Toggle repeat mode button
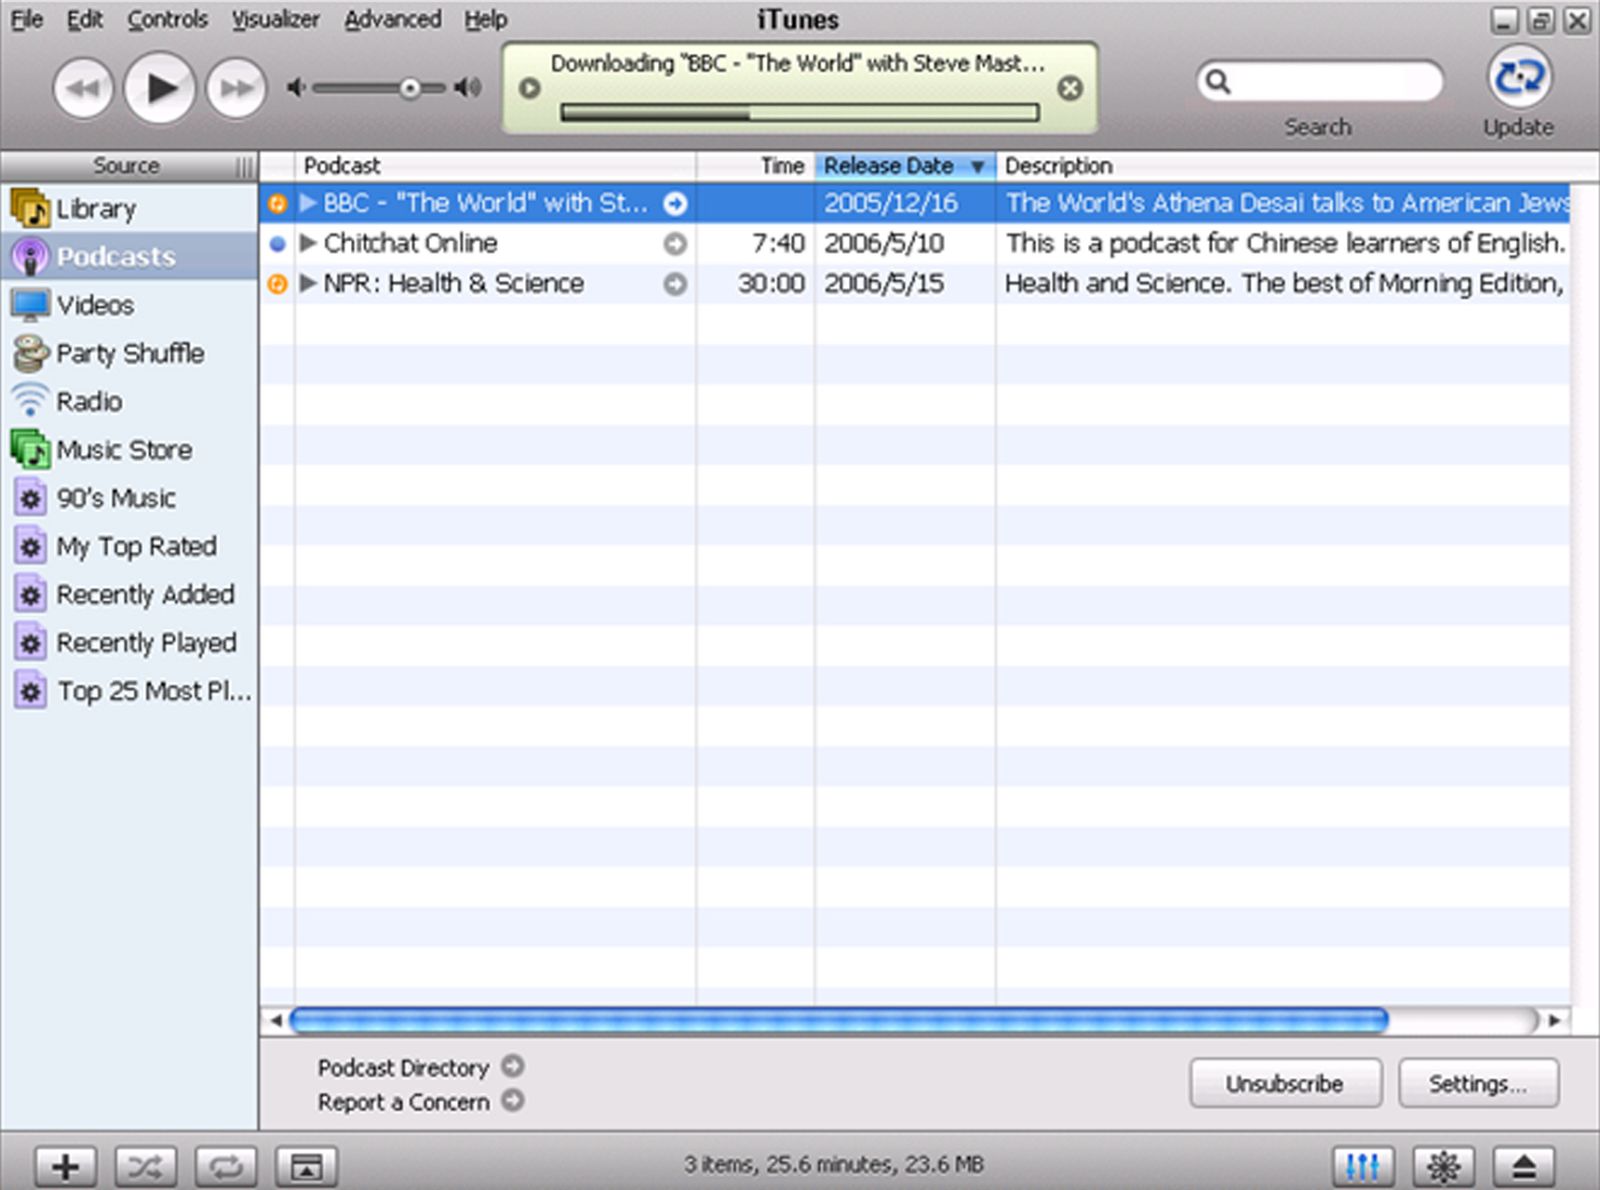This screenshot has width=1600, height=1190. pos(226,1166)
